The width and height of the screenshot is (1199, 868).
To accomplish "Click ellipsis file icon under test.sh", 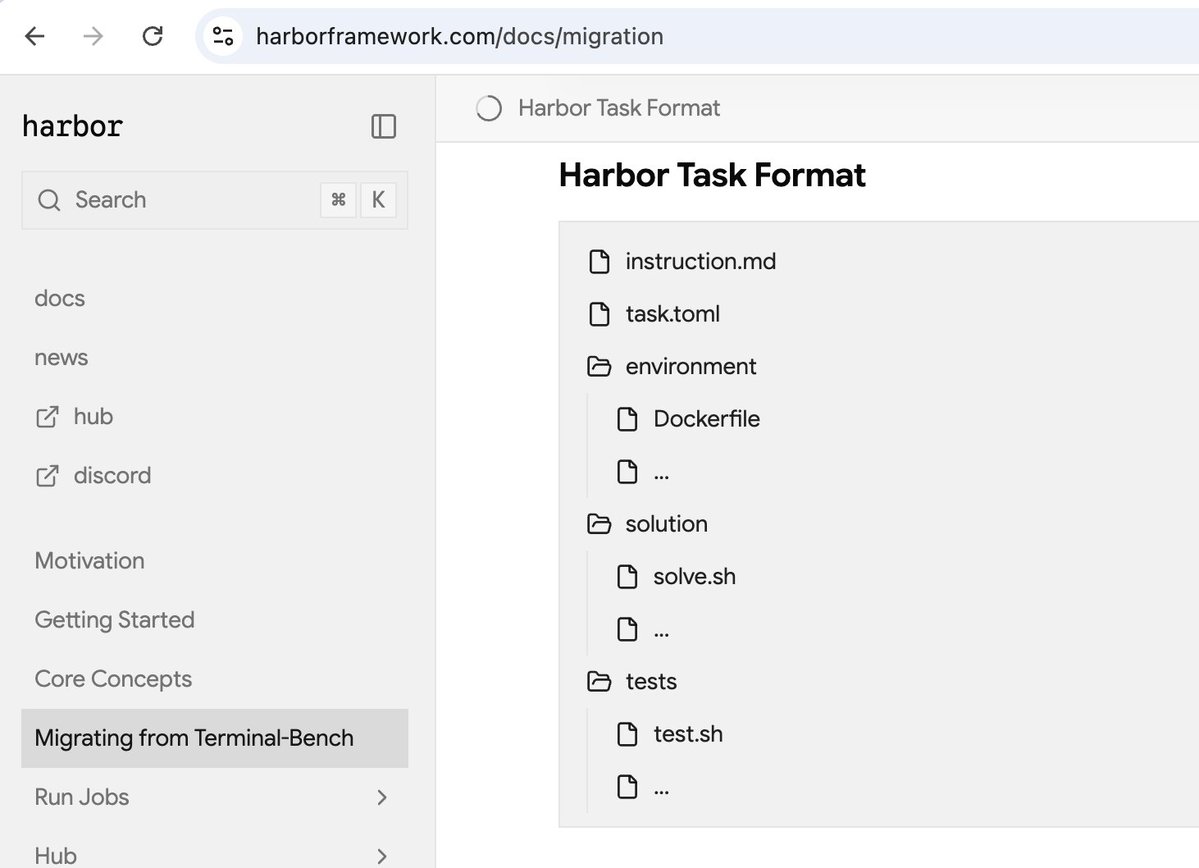I will [627, 787].
